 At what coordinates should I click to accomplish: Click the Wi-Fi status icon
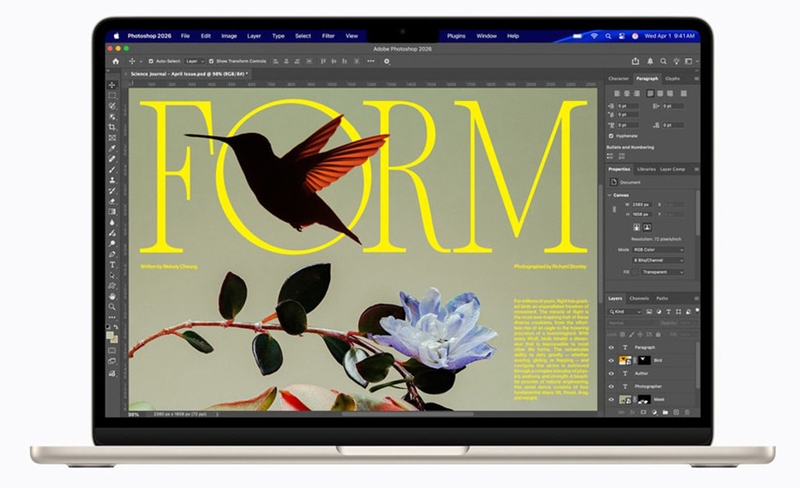coord(594,36)
